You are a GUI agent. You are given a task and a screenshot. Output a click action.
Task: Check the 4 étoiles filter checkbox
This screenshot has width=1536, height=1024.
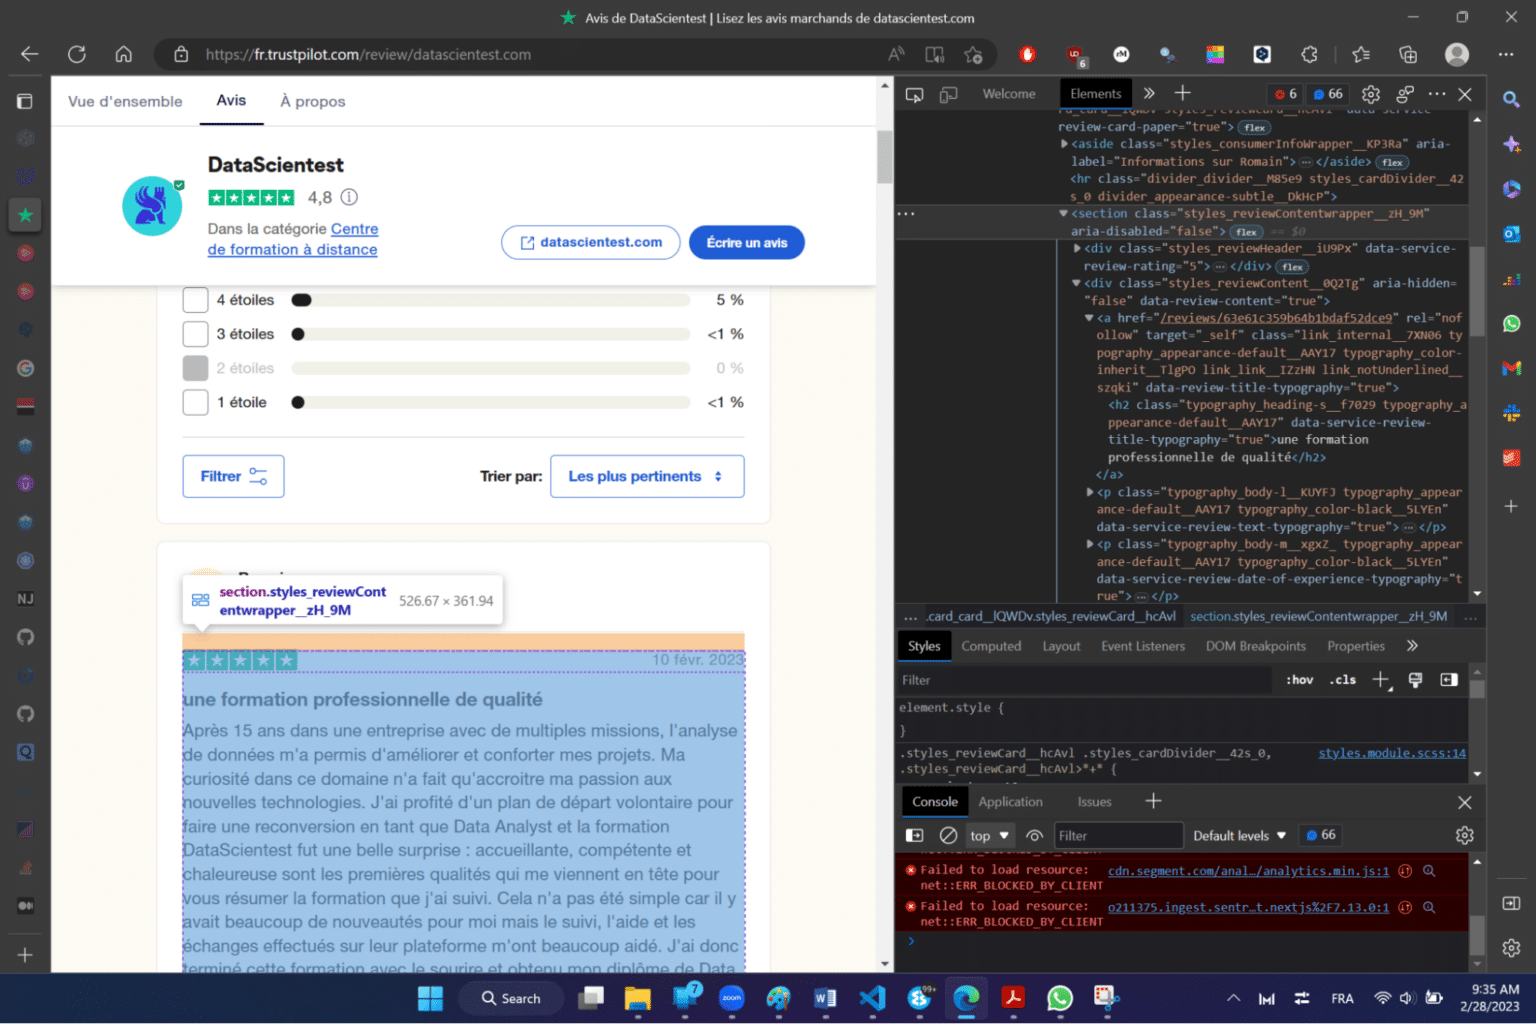pyautogui.click(x=195, y=299)
